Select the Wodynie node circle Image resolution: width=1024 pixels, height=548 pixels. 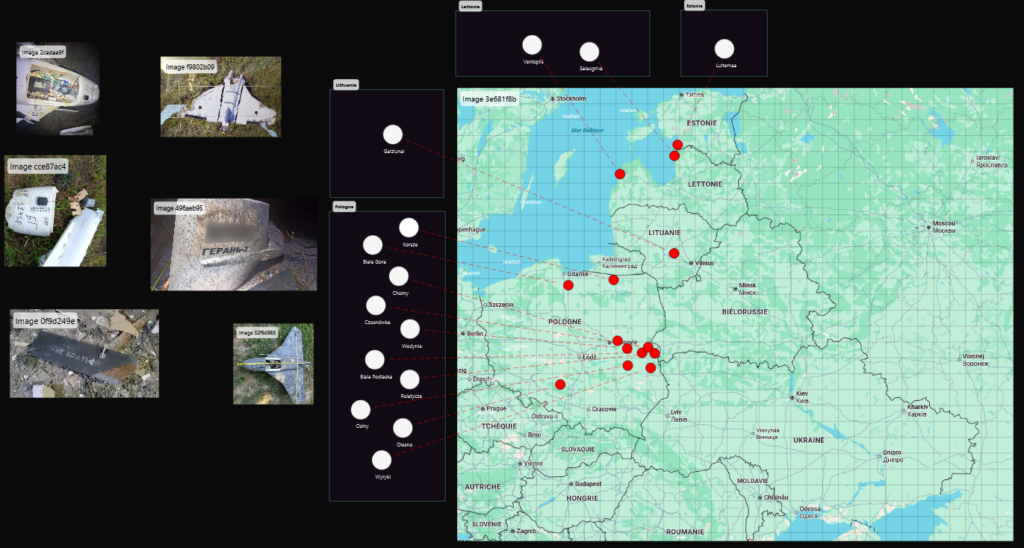coord(410,329)
